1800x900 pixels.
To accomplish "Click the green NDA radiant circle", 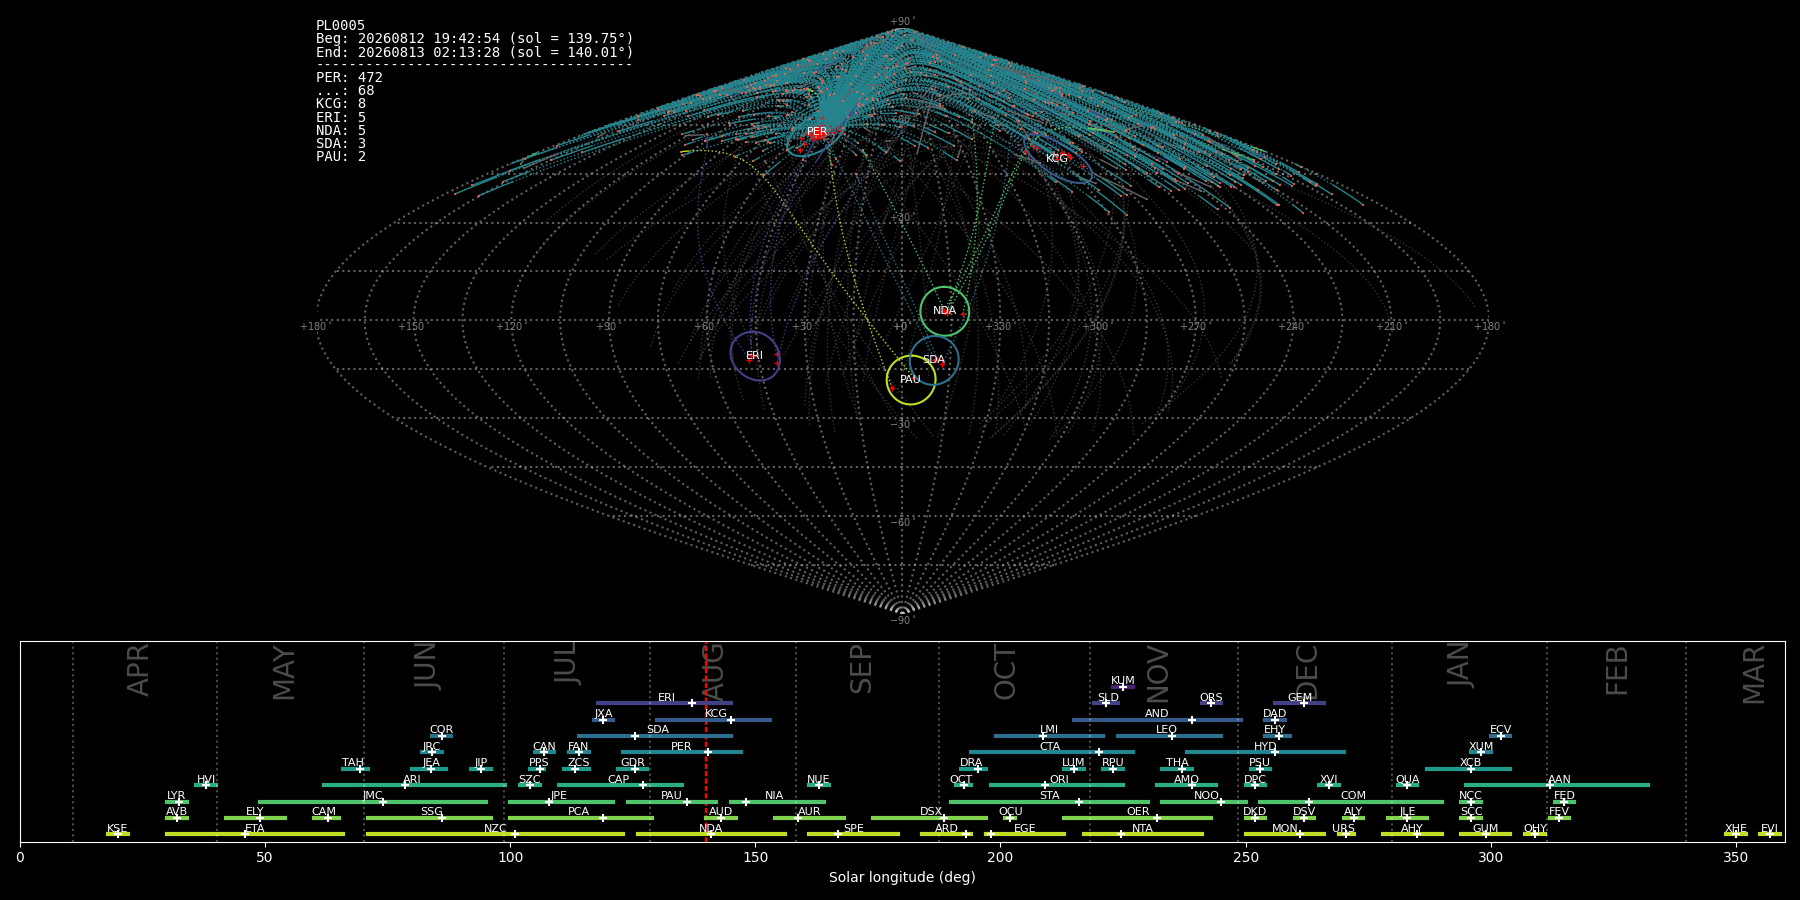I will pos(944,311).
